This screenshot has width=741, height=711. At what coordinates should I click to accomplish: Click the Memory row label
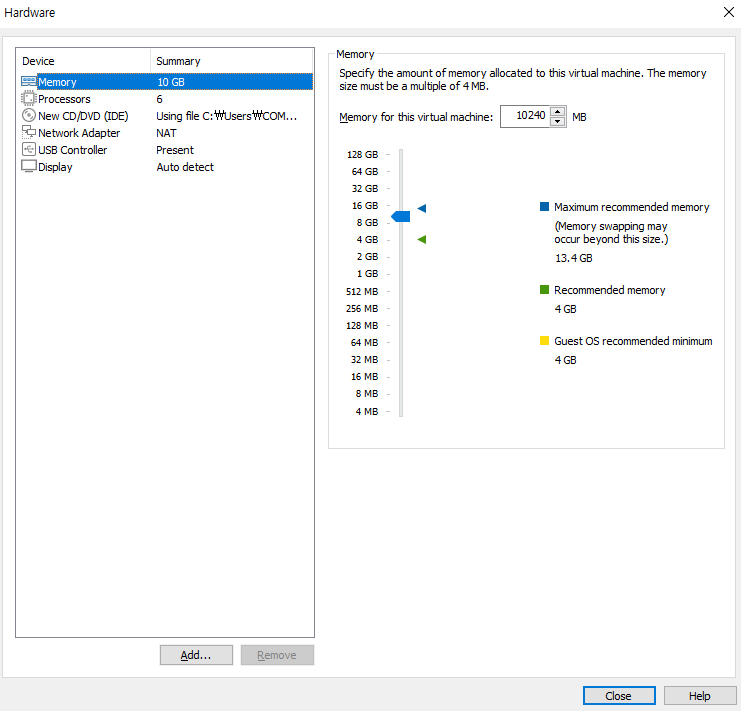[x=57, y=82]
